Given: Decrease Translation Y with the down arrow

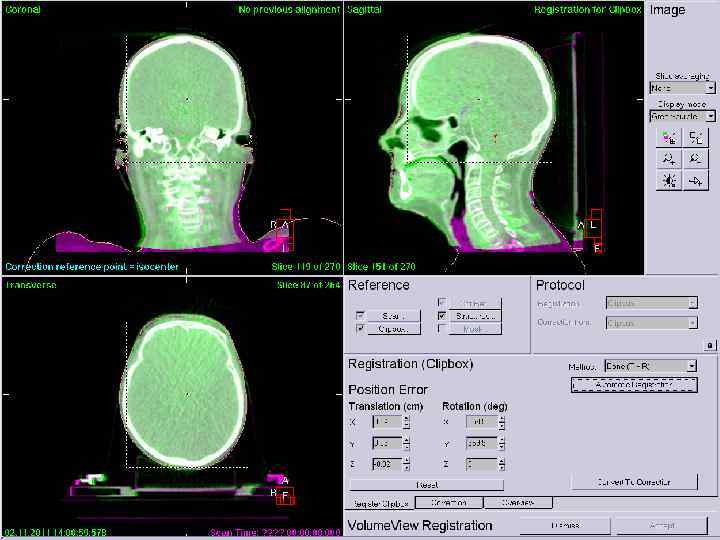Looking at the screenshot, I should coord(406,446).
